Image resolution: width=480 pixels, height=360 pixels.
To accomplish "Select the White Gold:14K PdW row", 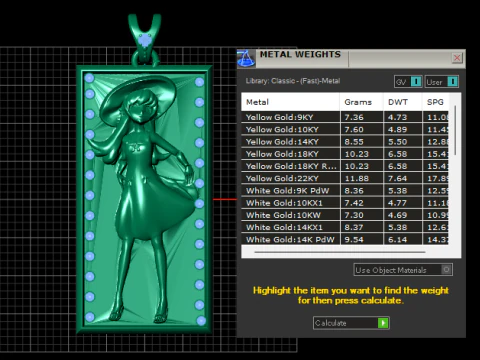I will click(x=345, y=239).
